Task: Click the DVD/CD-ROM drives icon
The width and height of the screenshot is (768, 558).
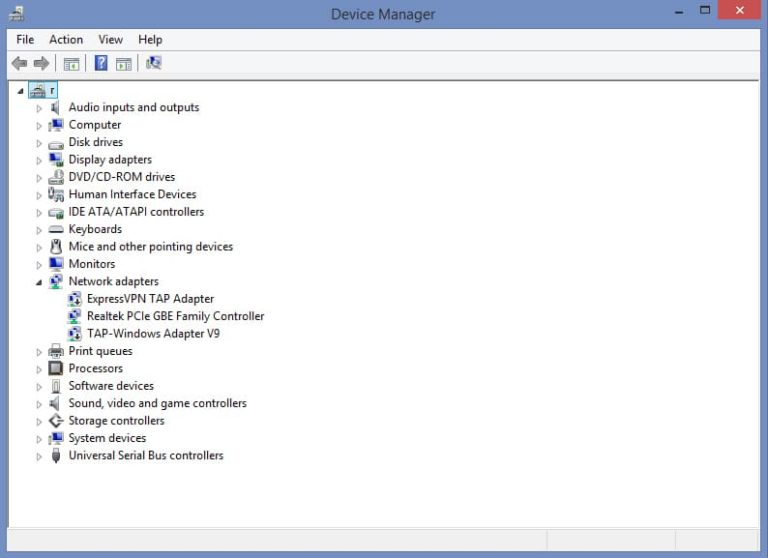Action: click(56, 177)
